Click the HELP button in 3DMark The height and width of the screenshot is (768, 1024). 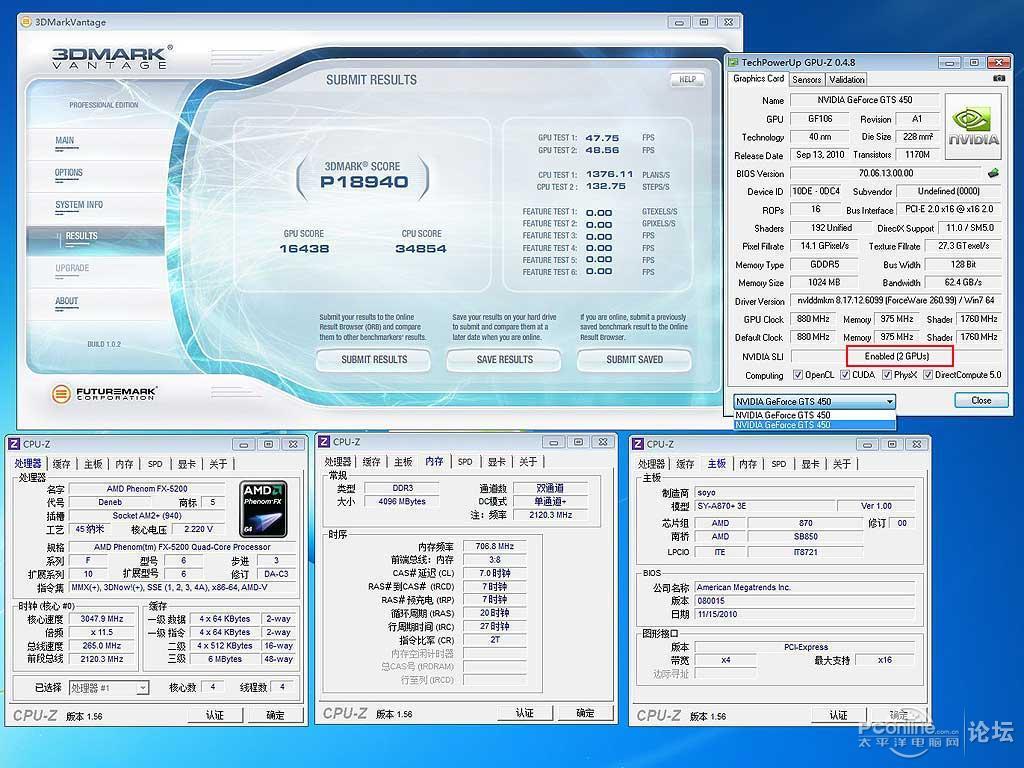[687, 80]
